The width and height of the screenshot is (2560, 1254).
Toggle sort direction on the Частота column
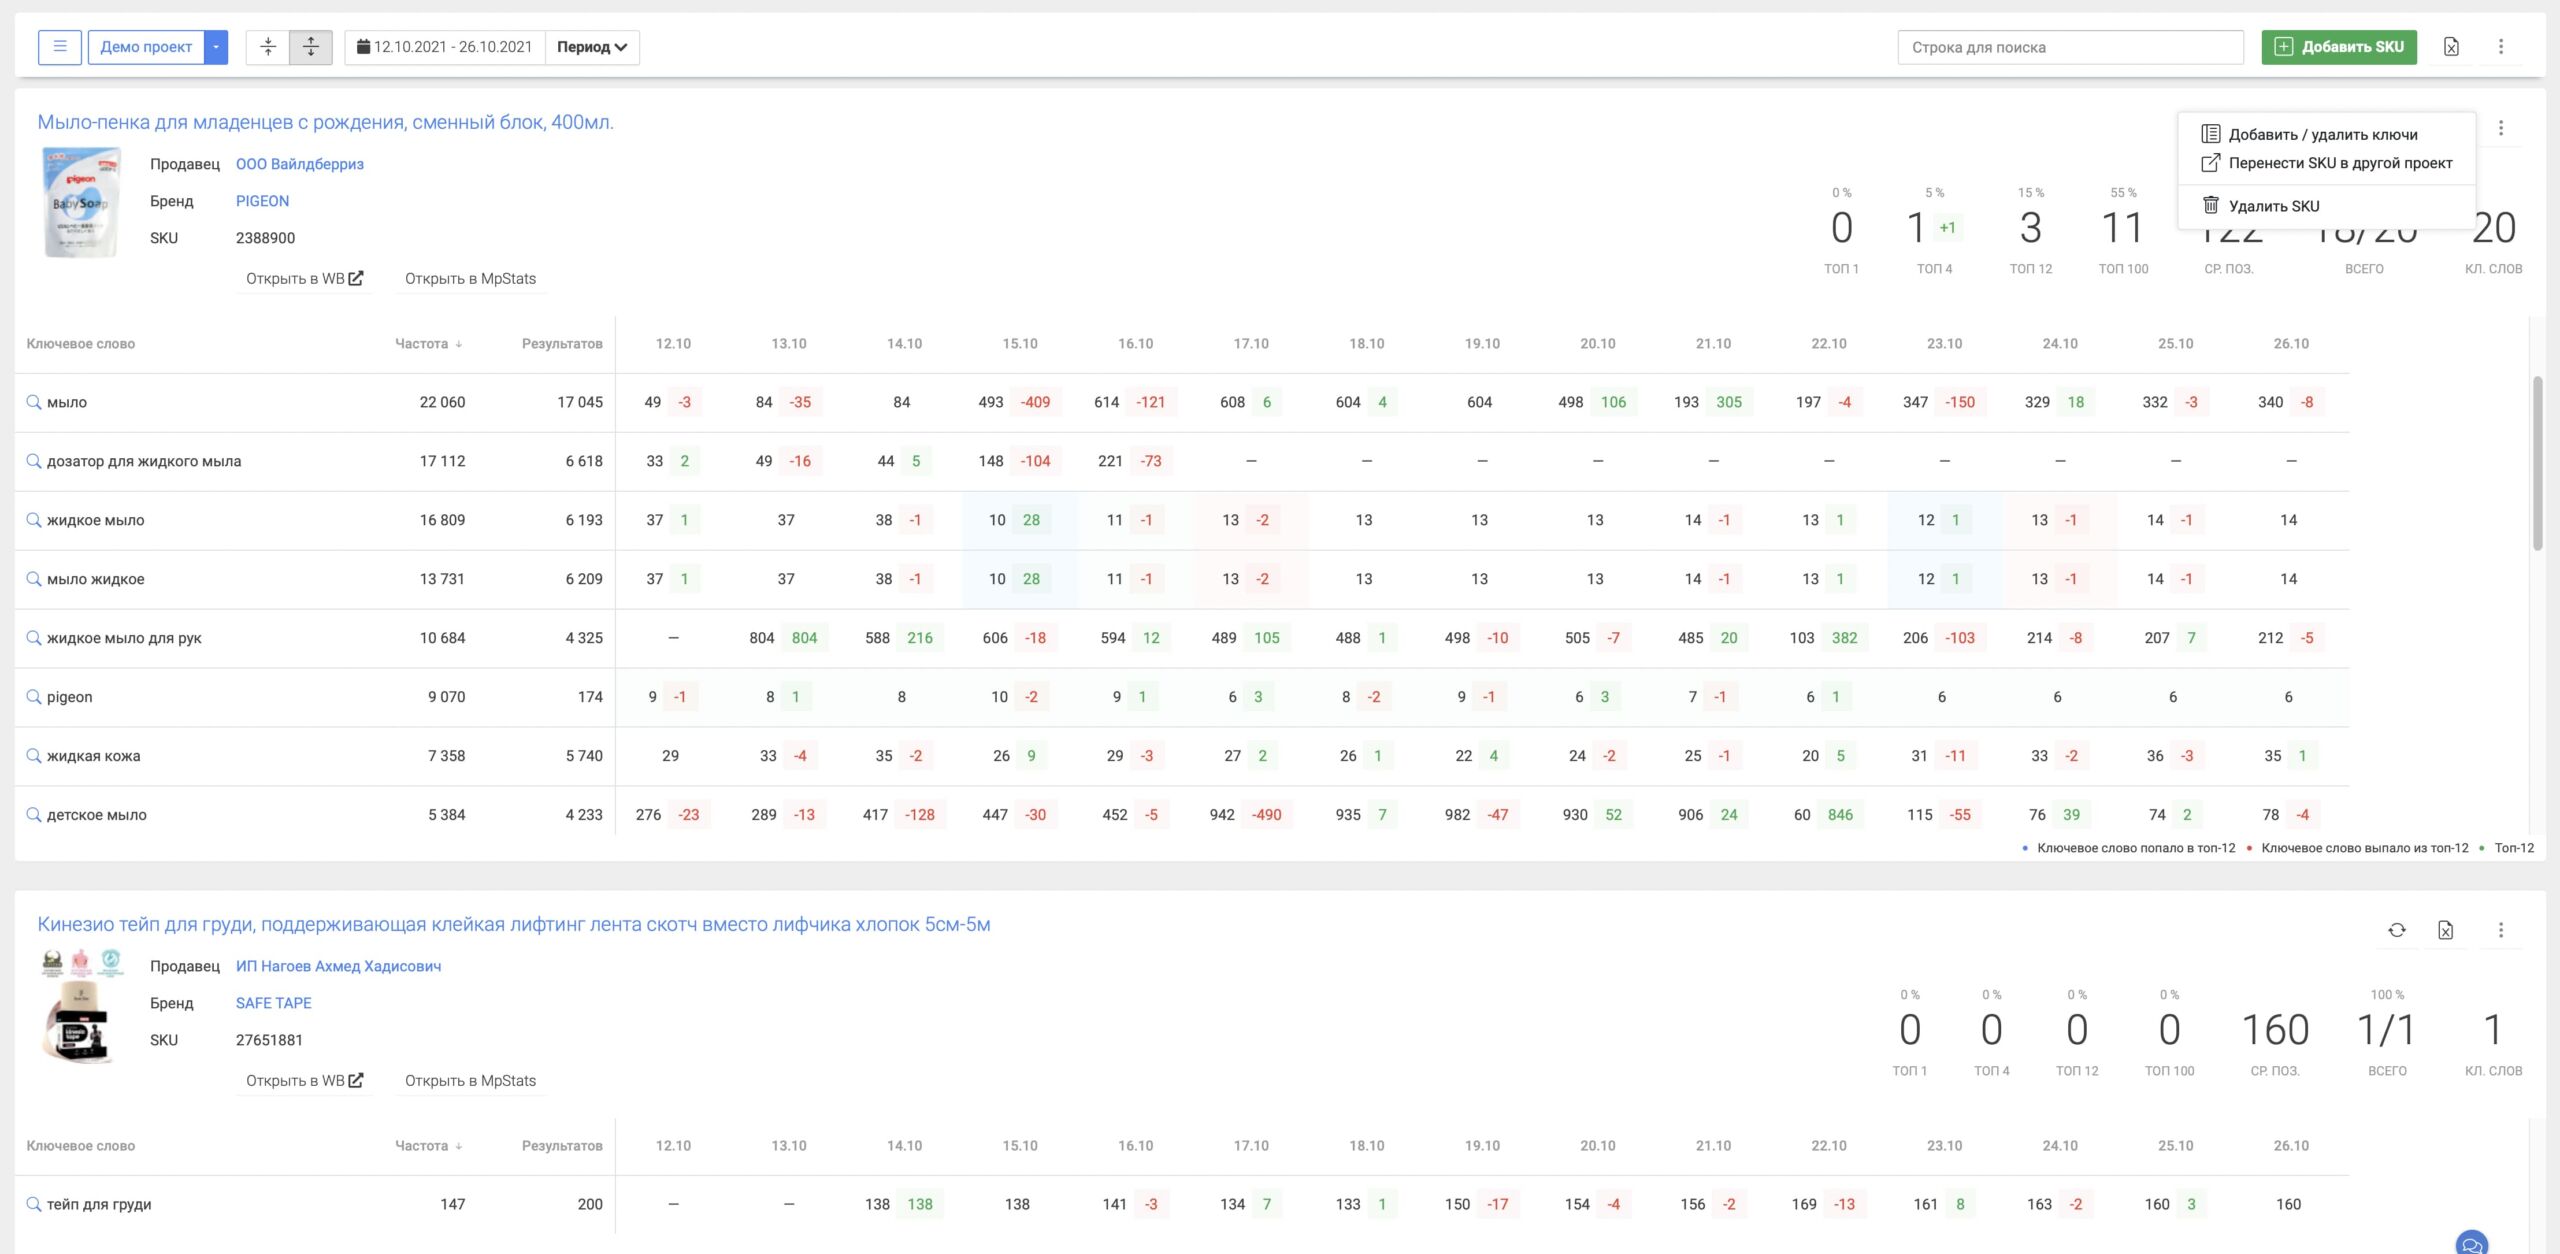pos(459,343)
